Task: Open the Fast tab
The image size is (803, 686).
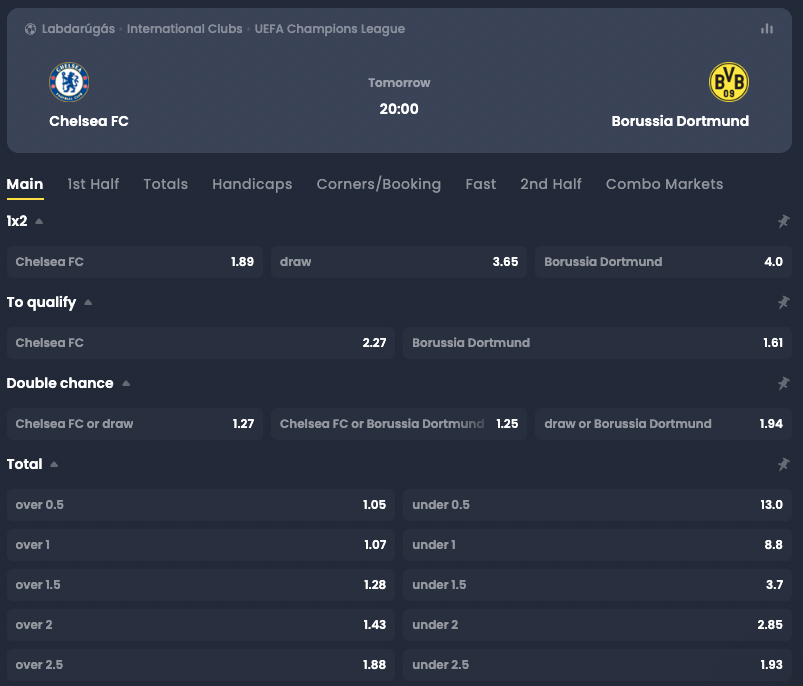Action: point(480,184)
